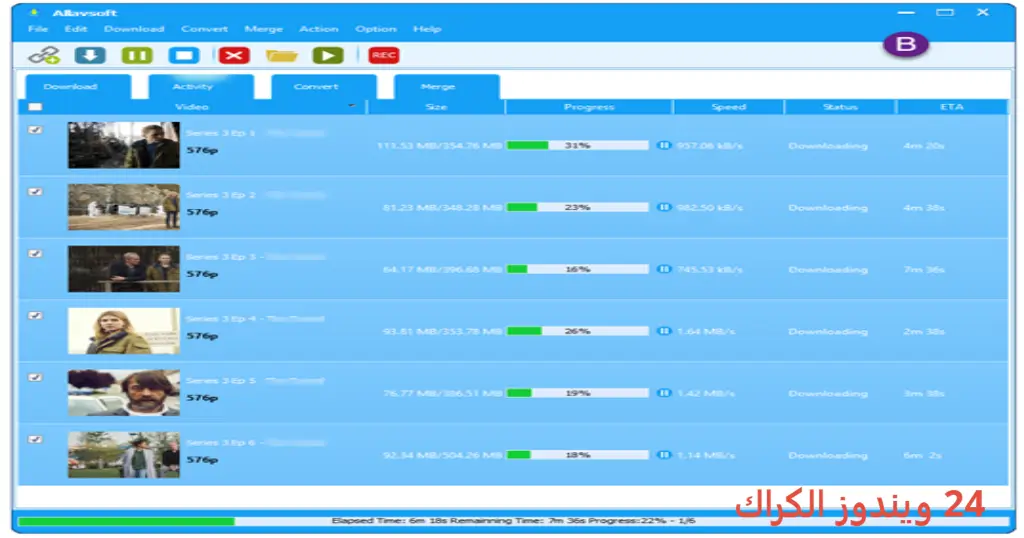Select the Series 3 Ep 2 thumbnail
The height and width of the screenshot is (538, 1024).
click(x=123, y=207)
